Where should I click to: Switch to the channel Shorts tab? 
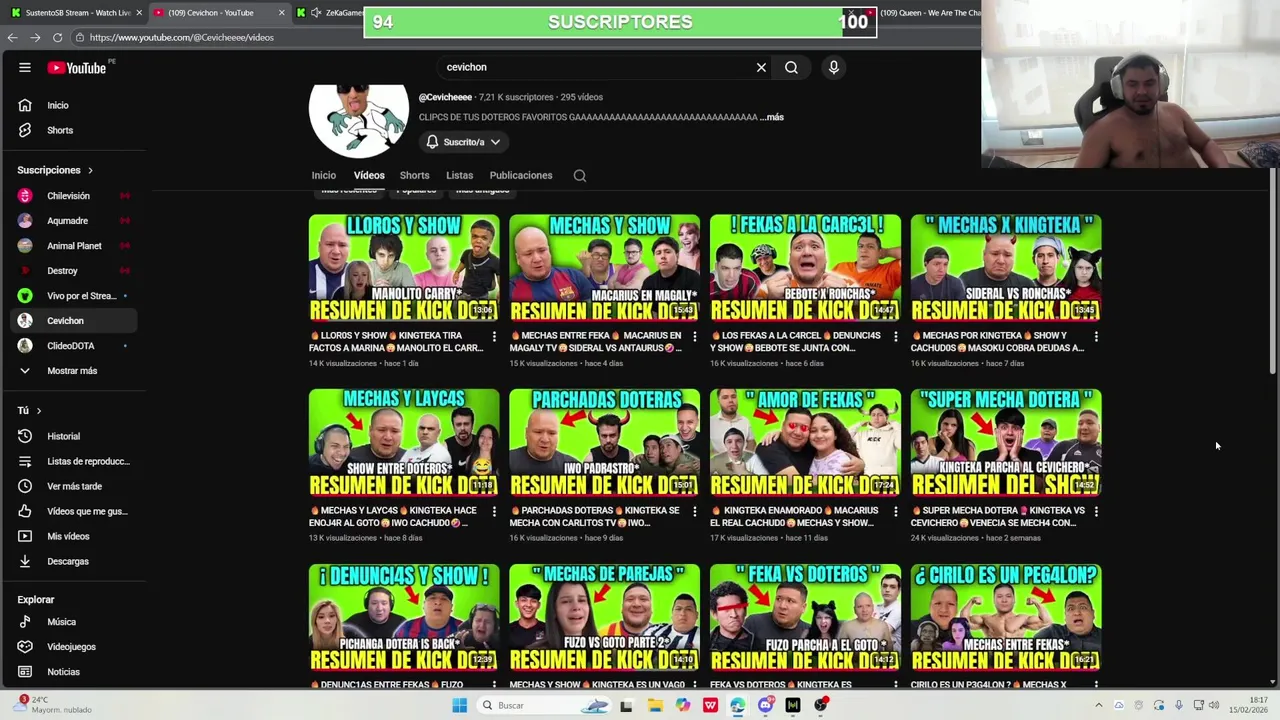tap(414, 176)
